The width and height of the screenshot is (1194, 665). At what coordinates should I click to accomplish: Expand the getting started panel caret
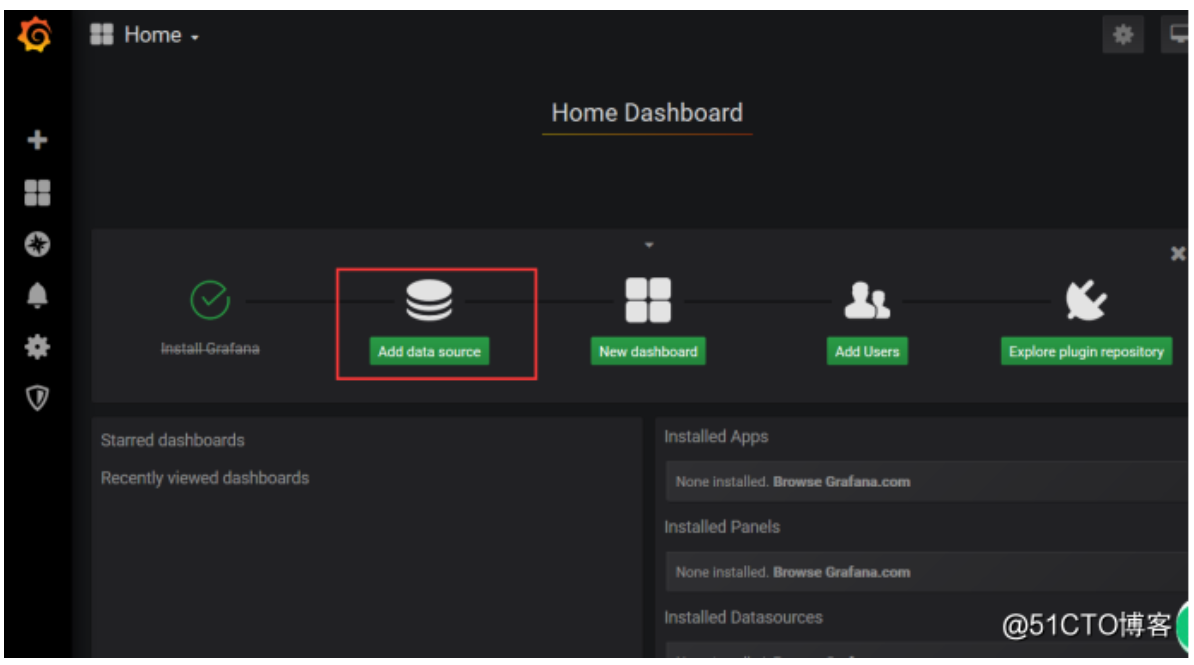point(649,245)
